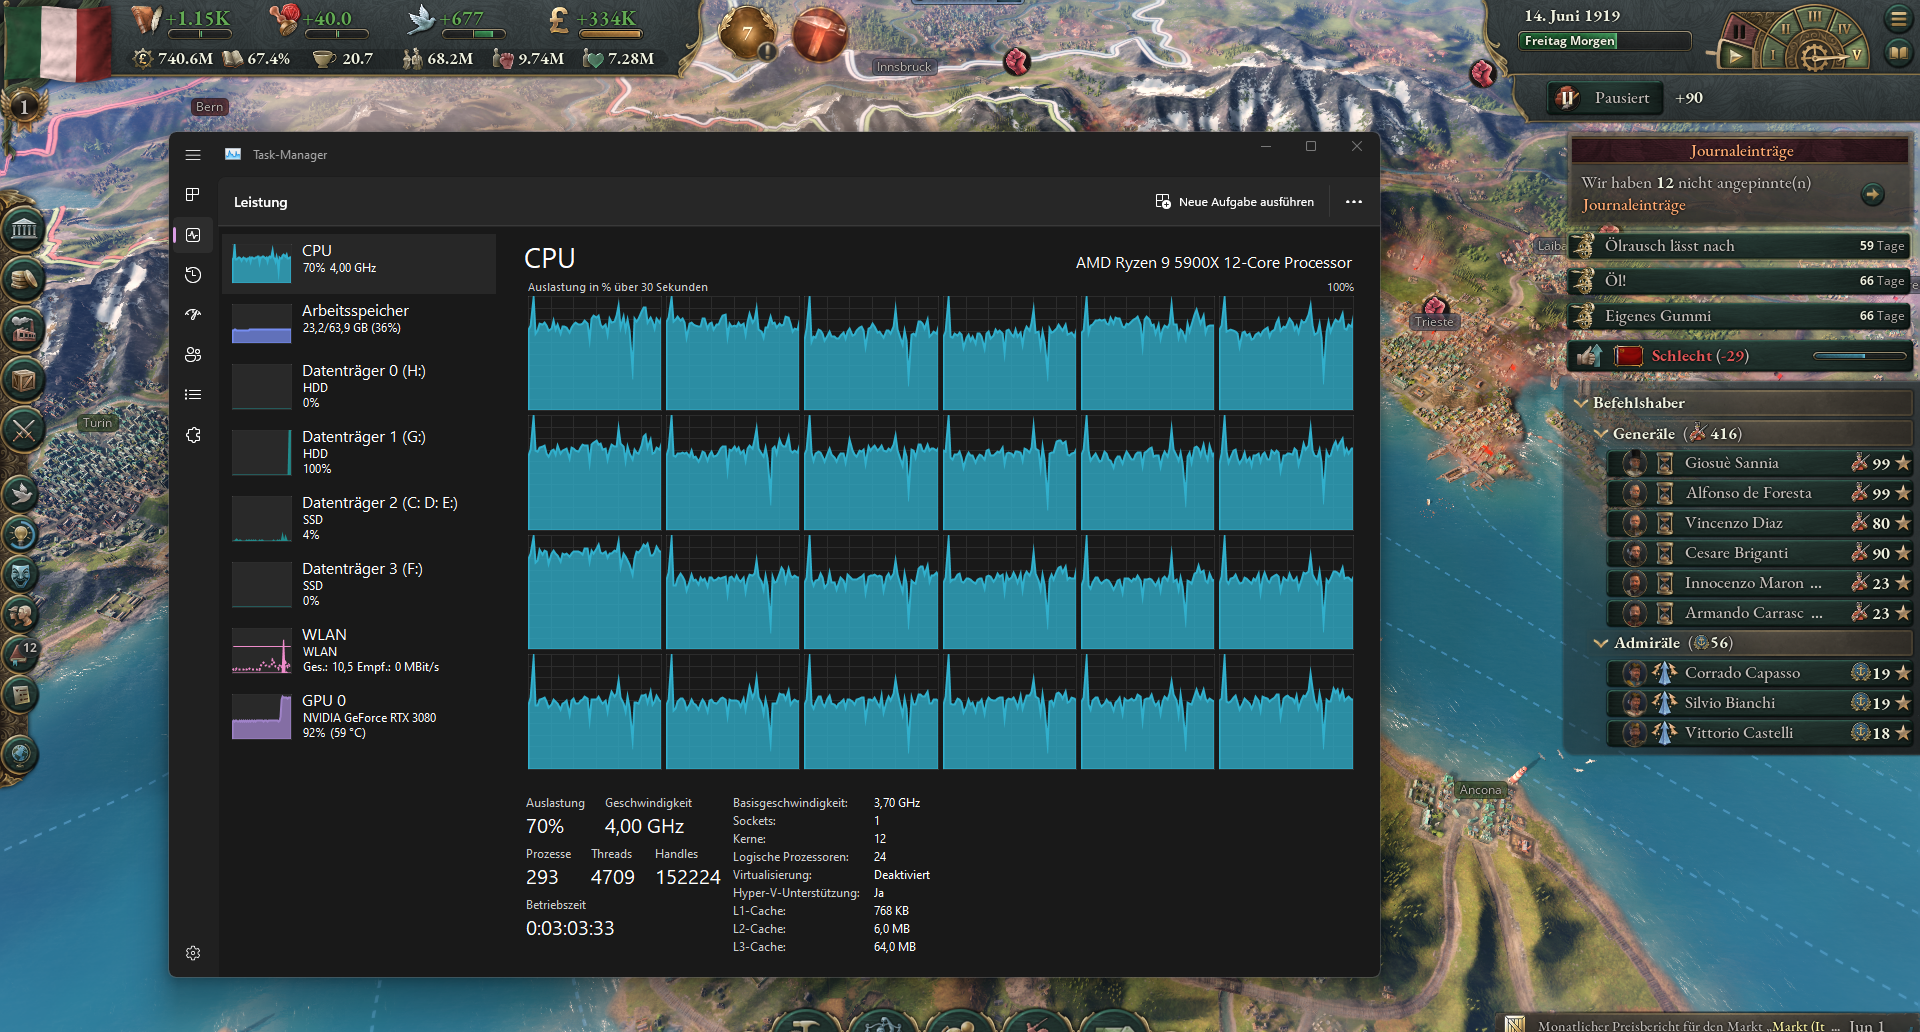Screen dimensions: 1920x1032
Task: Open the Users page in Task Manager
Action: coord(193,355)
